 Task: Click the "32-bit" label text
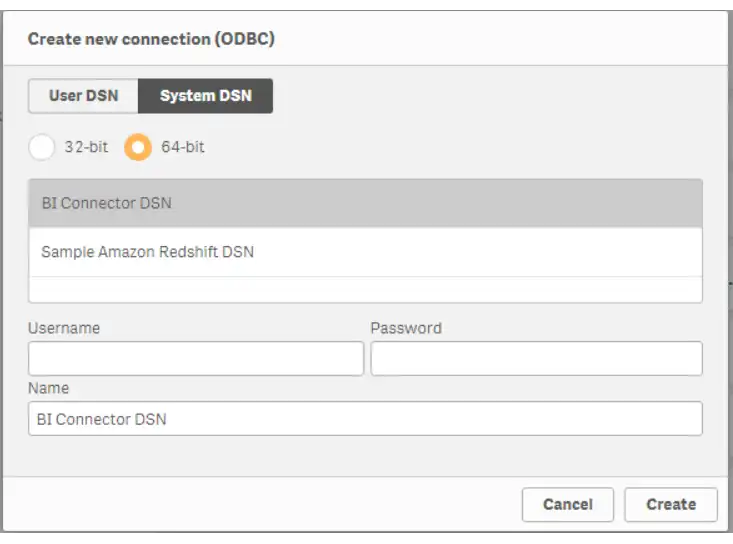(x=86, y=147)
